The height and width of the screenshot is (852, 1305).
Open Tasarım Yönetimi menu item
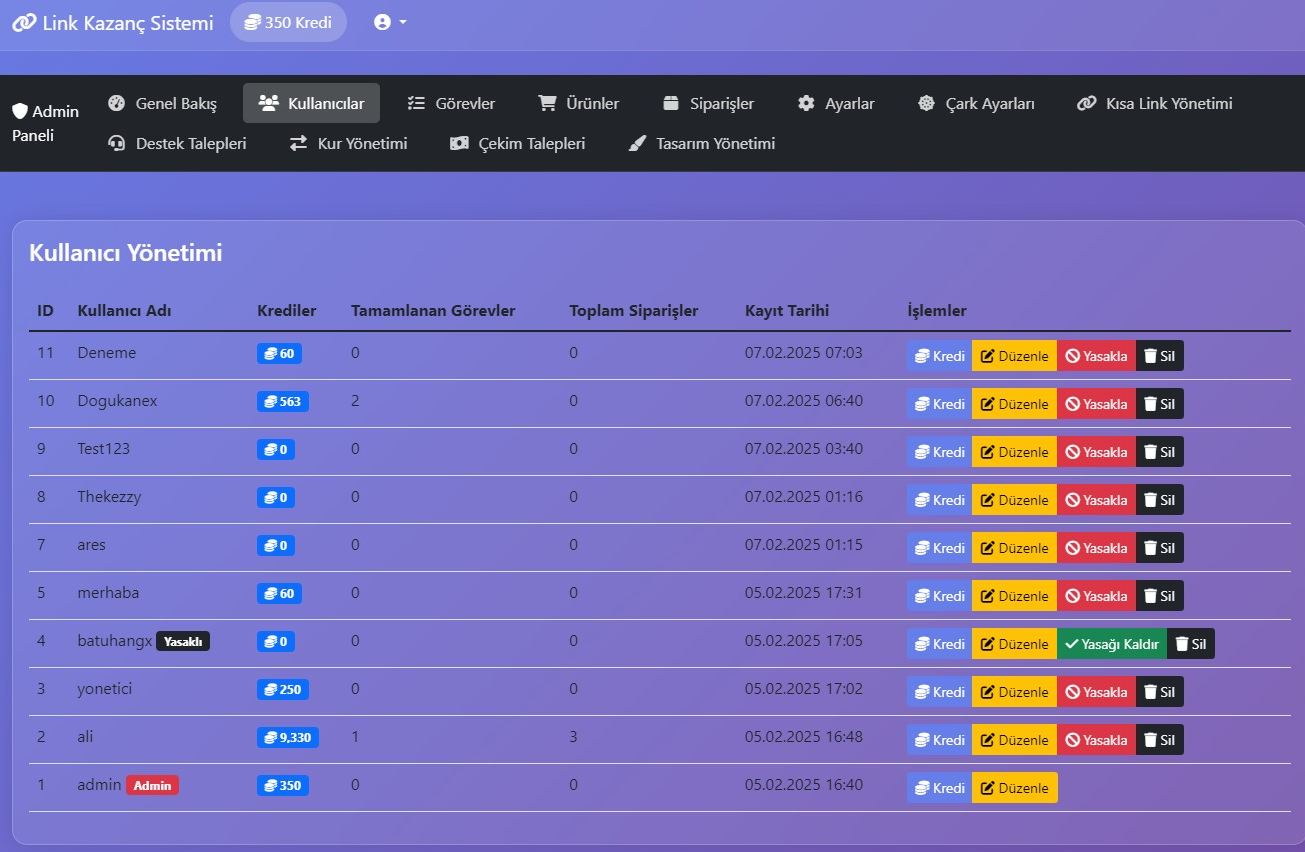point(702,143)
